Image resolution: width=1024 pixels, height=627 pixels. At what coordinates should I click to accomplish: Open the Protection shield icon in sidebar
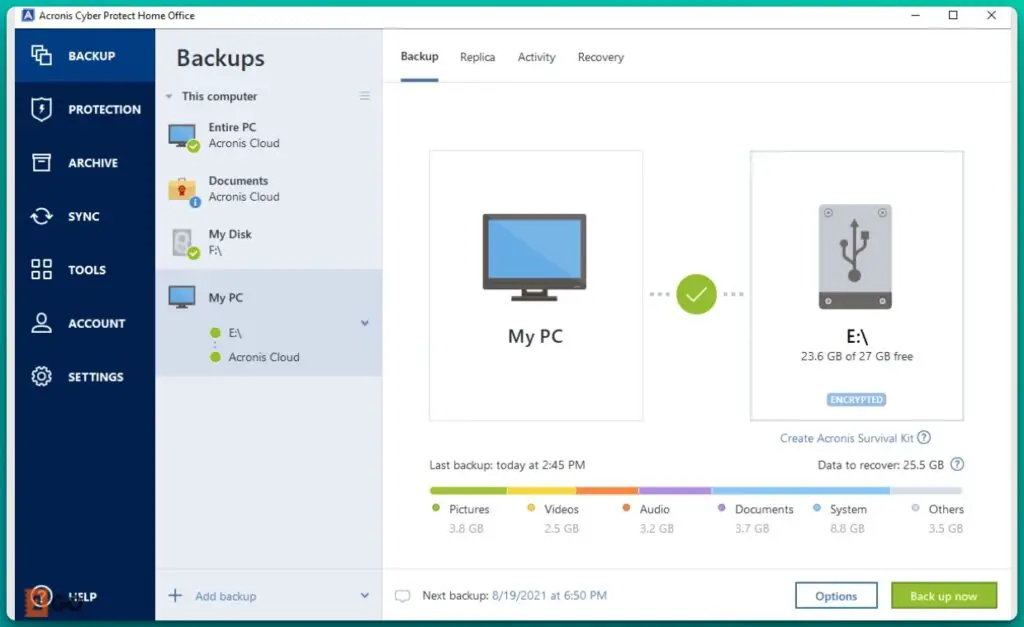click(x=41, y=109)
